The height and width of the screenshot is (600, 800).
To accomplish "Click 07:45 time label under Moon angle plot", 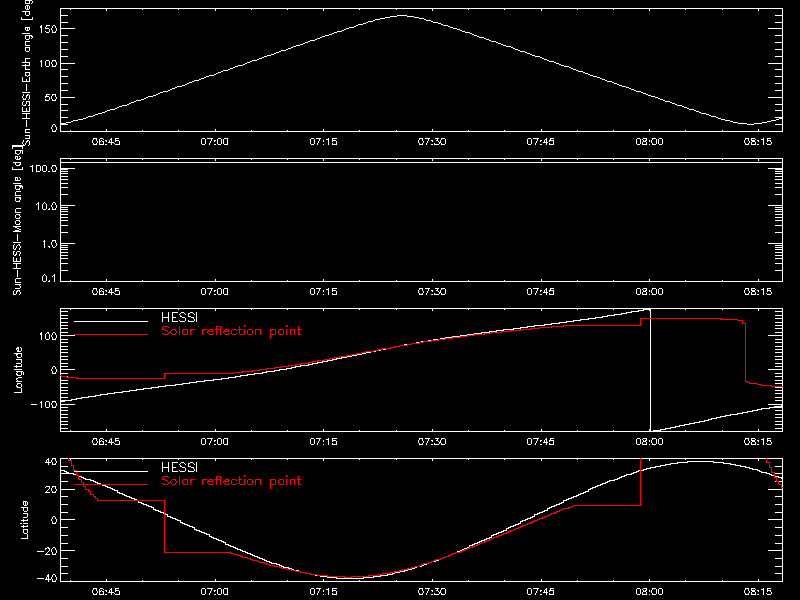I will (541, 292).
